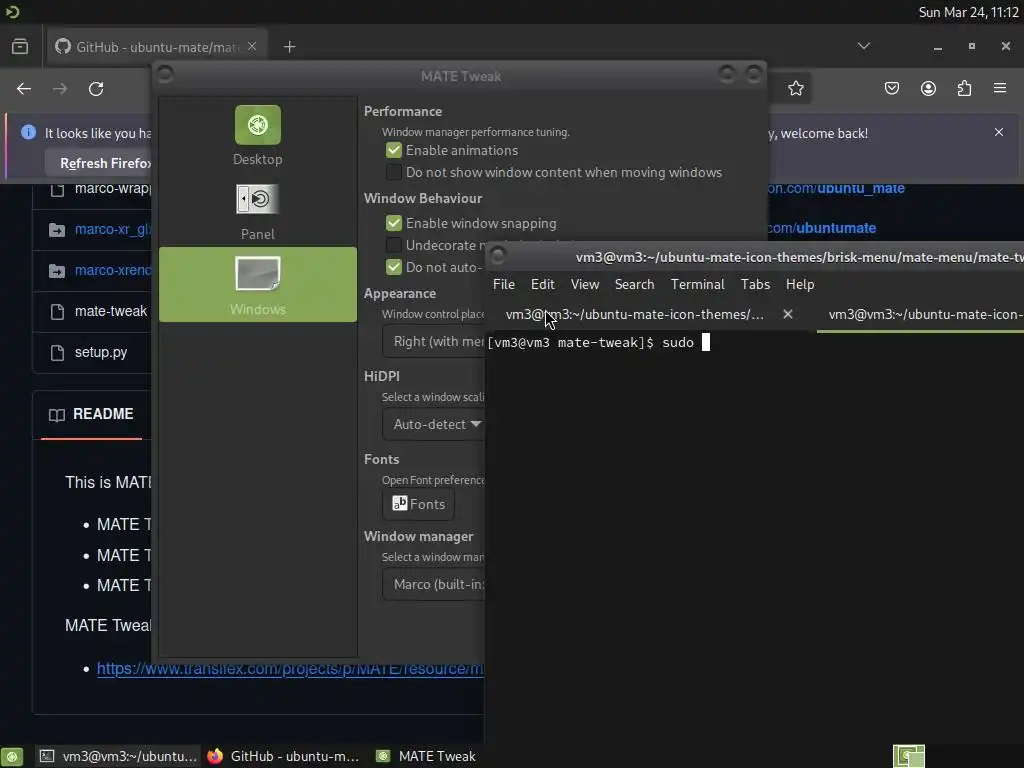Open a new Firefox tab
Screen dimensions: 1024x768
tap(290, 47)
